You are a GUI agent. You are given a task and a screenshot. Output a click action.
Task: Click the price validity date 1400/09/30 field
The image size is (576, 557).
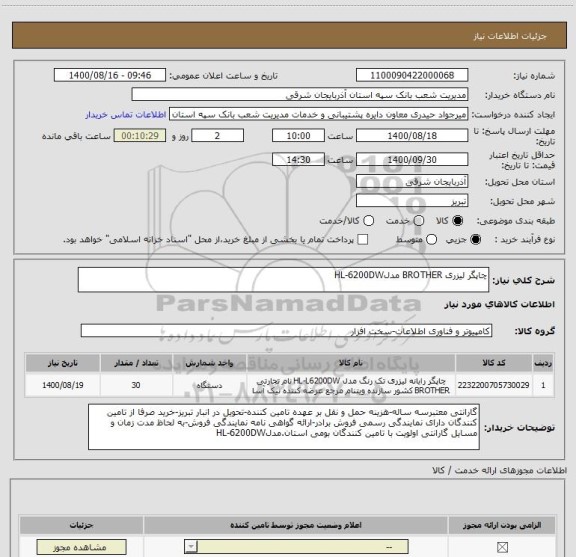(412, 159)
